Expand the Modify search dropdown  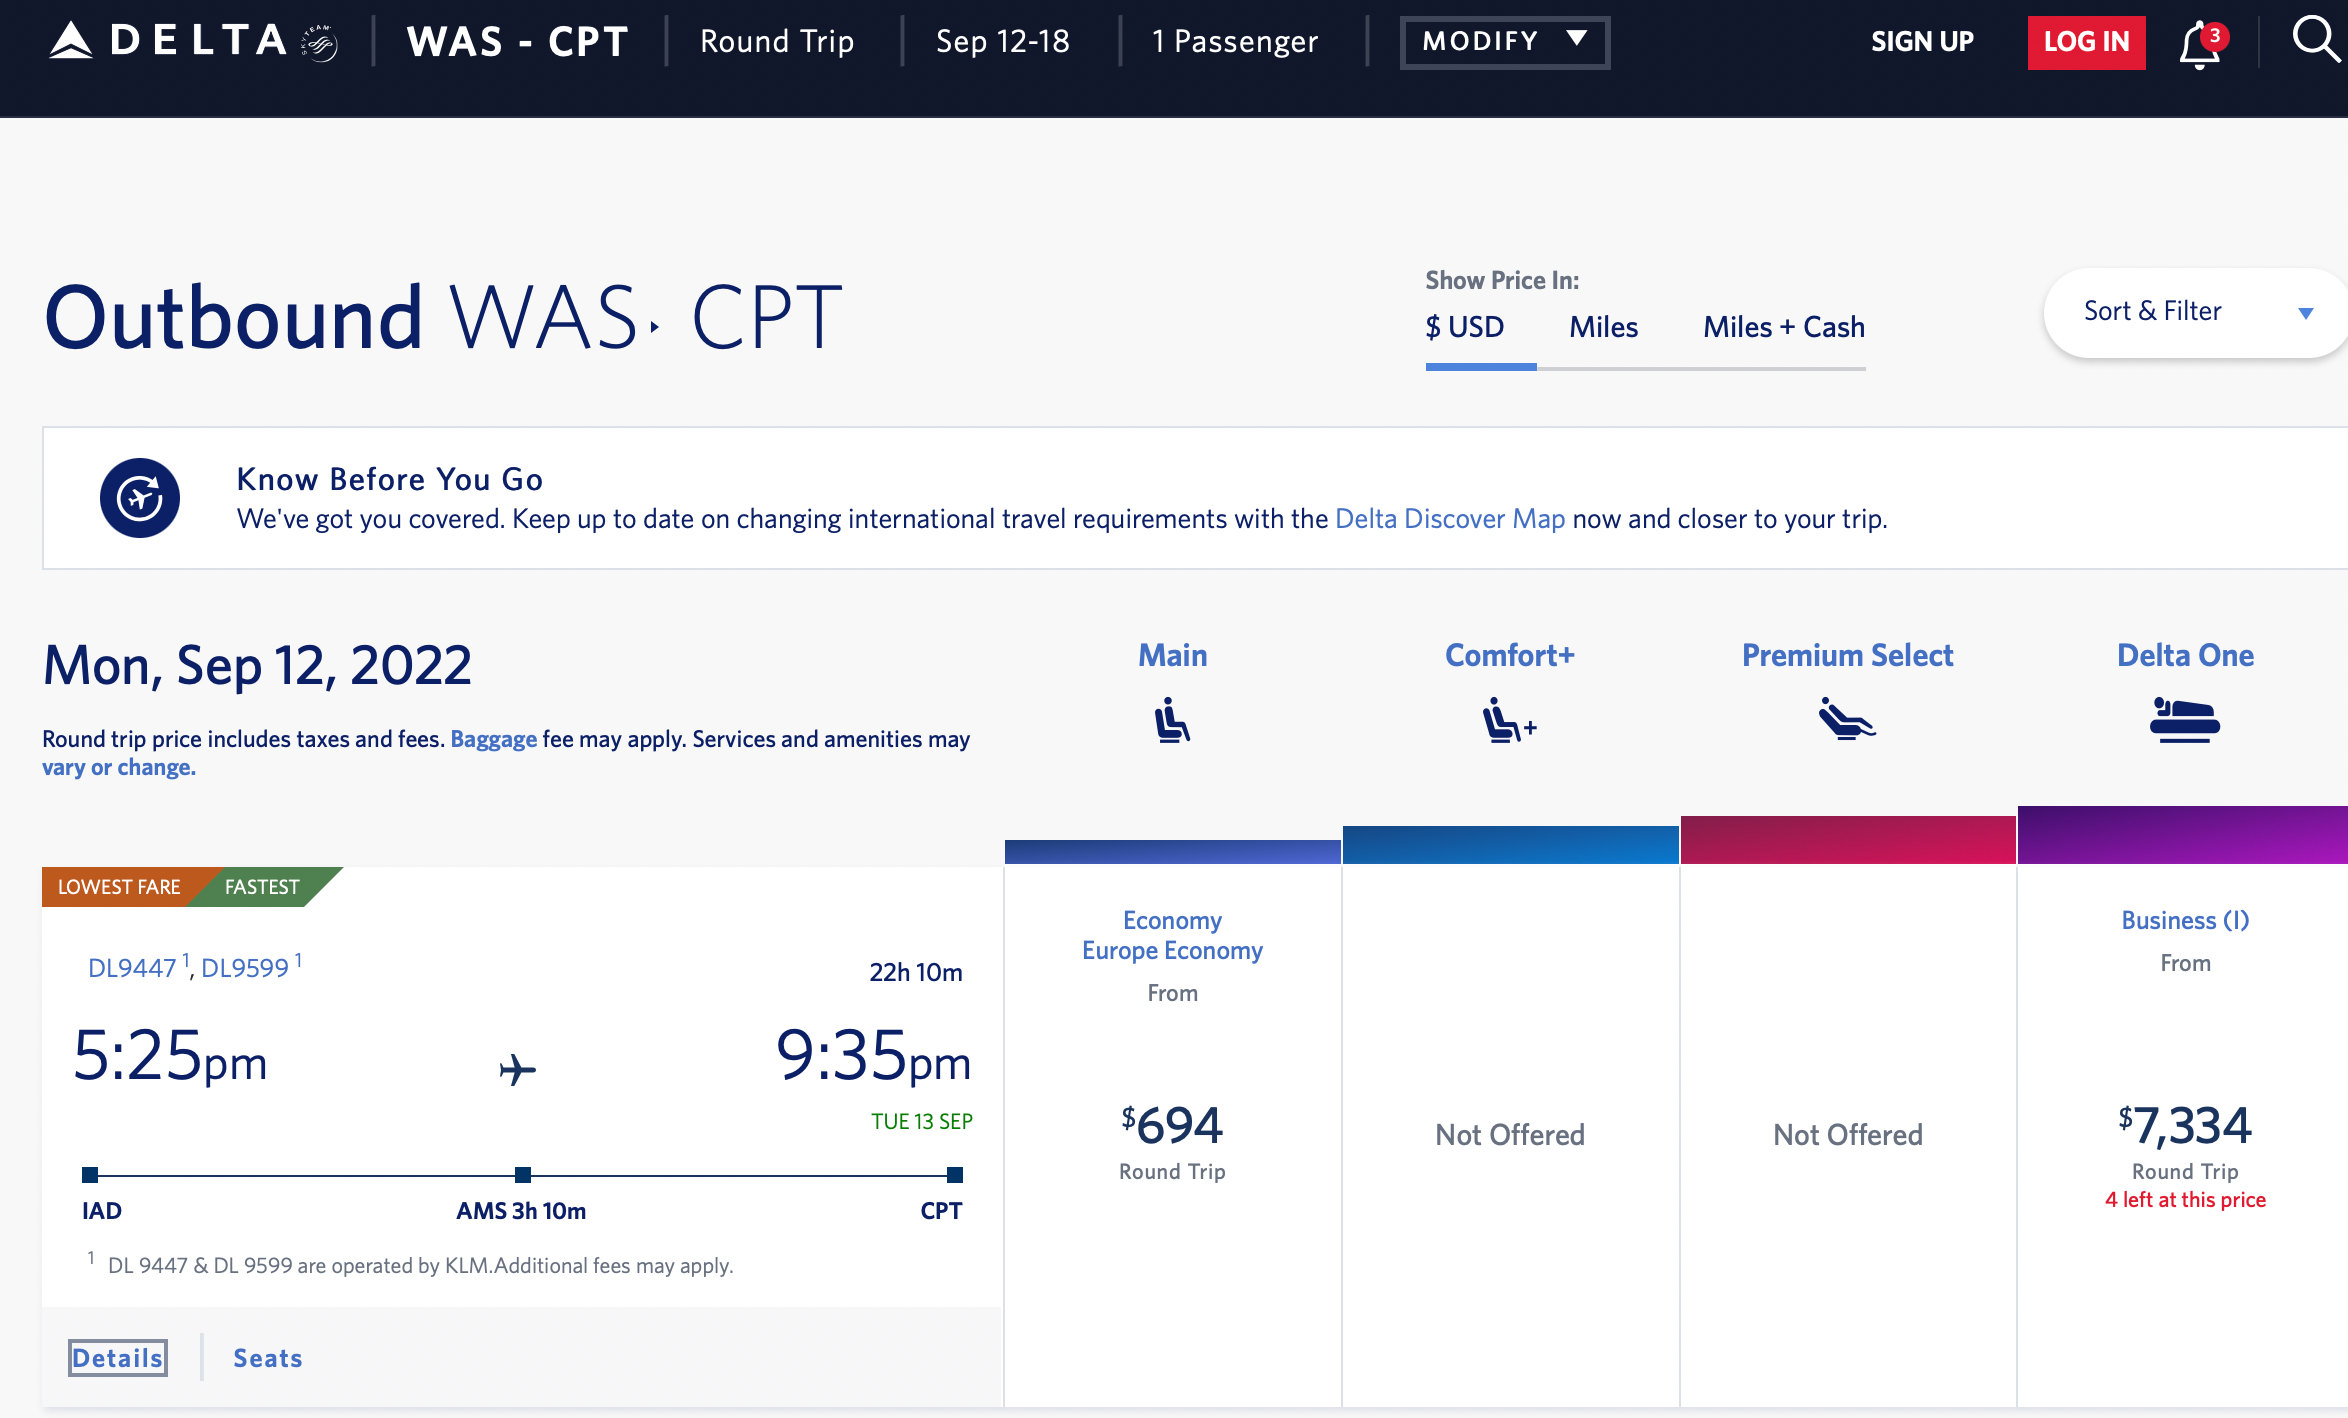[1504, 42]
